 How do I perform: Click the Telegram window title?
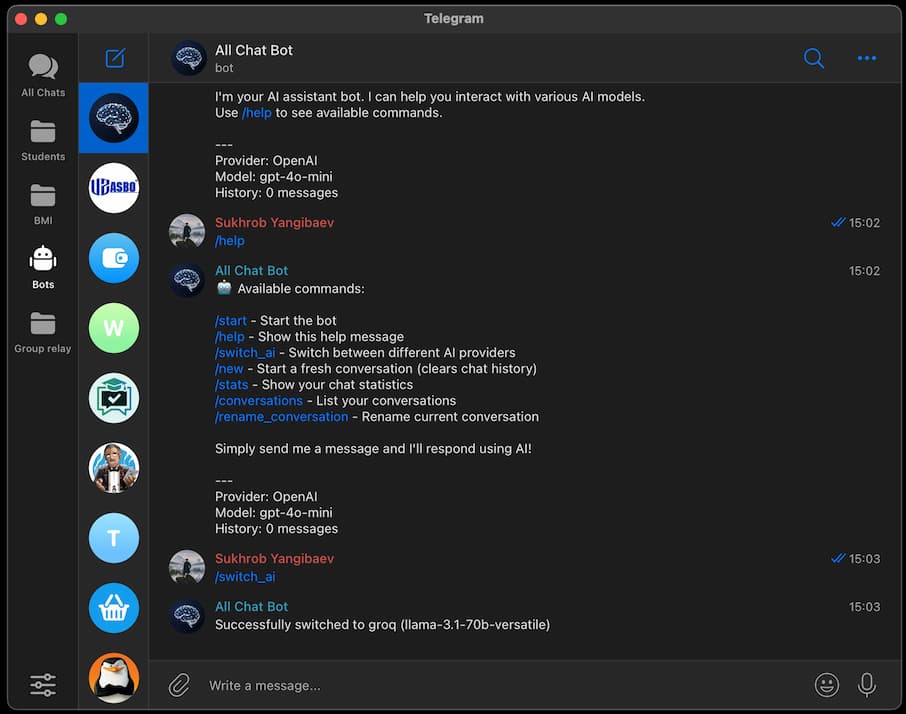click(x=454, y=18)
